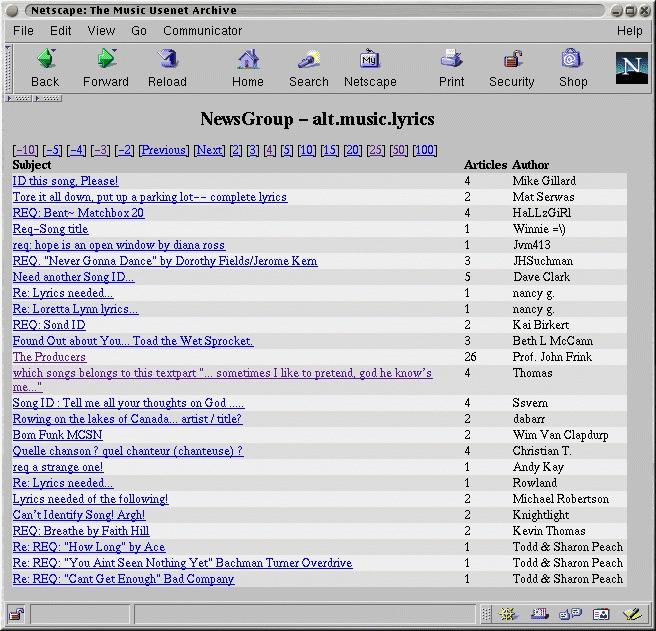This screenshot has height=631, width=656.
Task: Click the status bar padlock icon
Action: click(16, 614)
